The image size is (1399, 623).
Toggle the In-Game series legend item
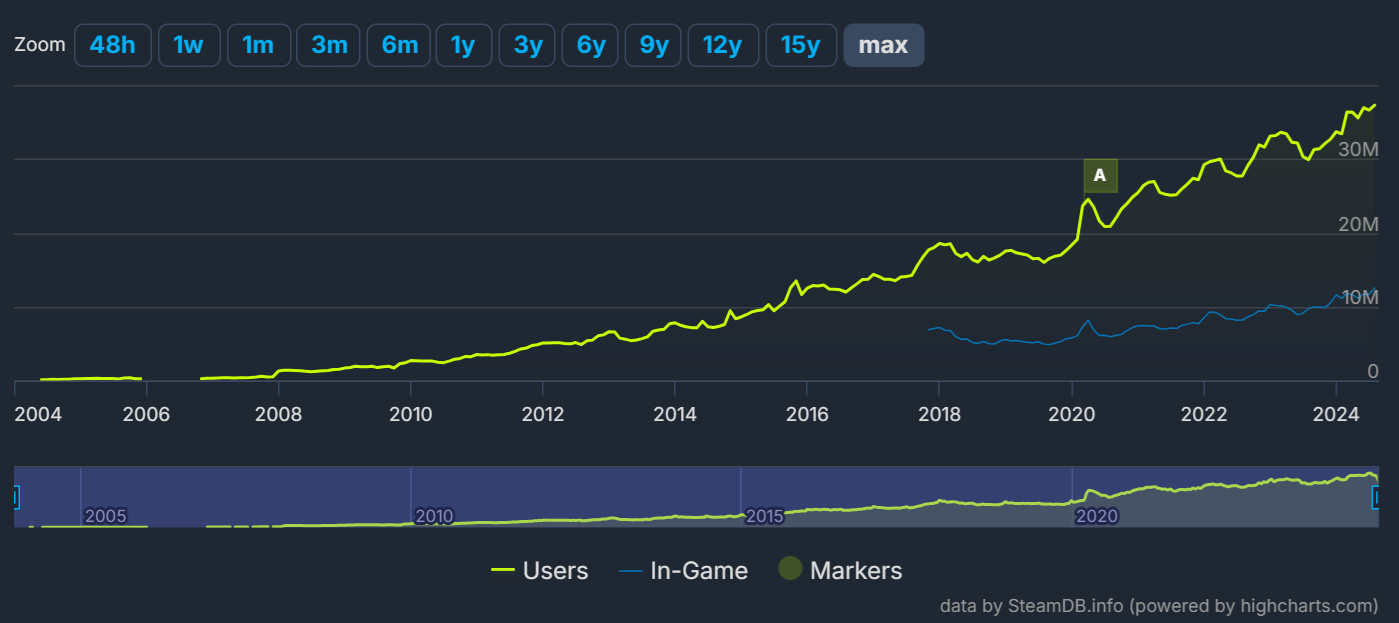683,571
